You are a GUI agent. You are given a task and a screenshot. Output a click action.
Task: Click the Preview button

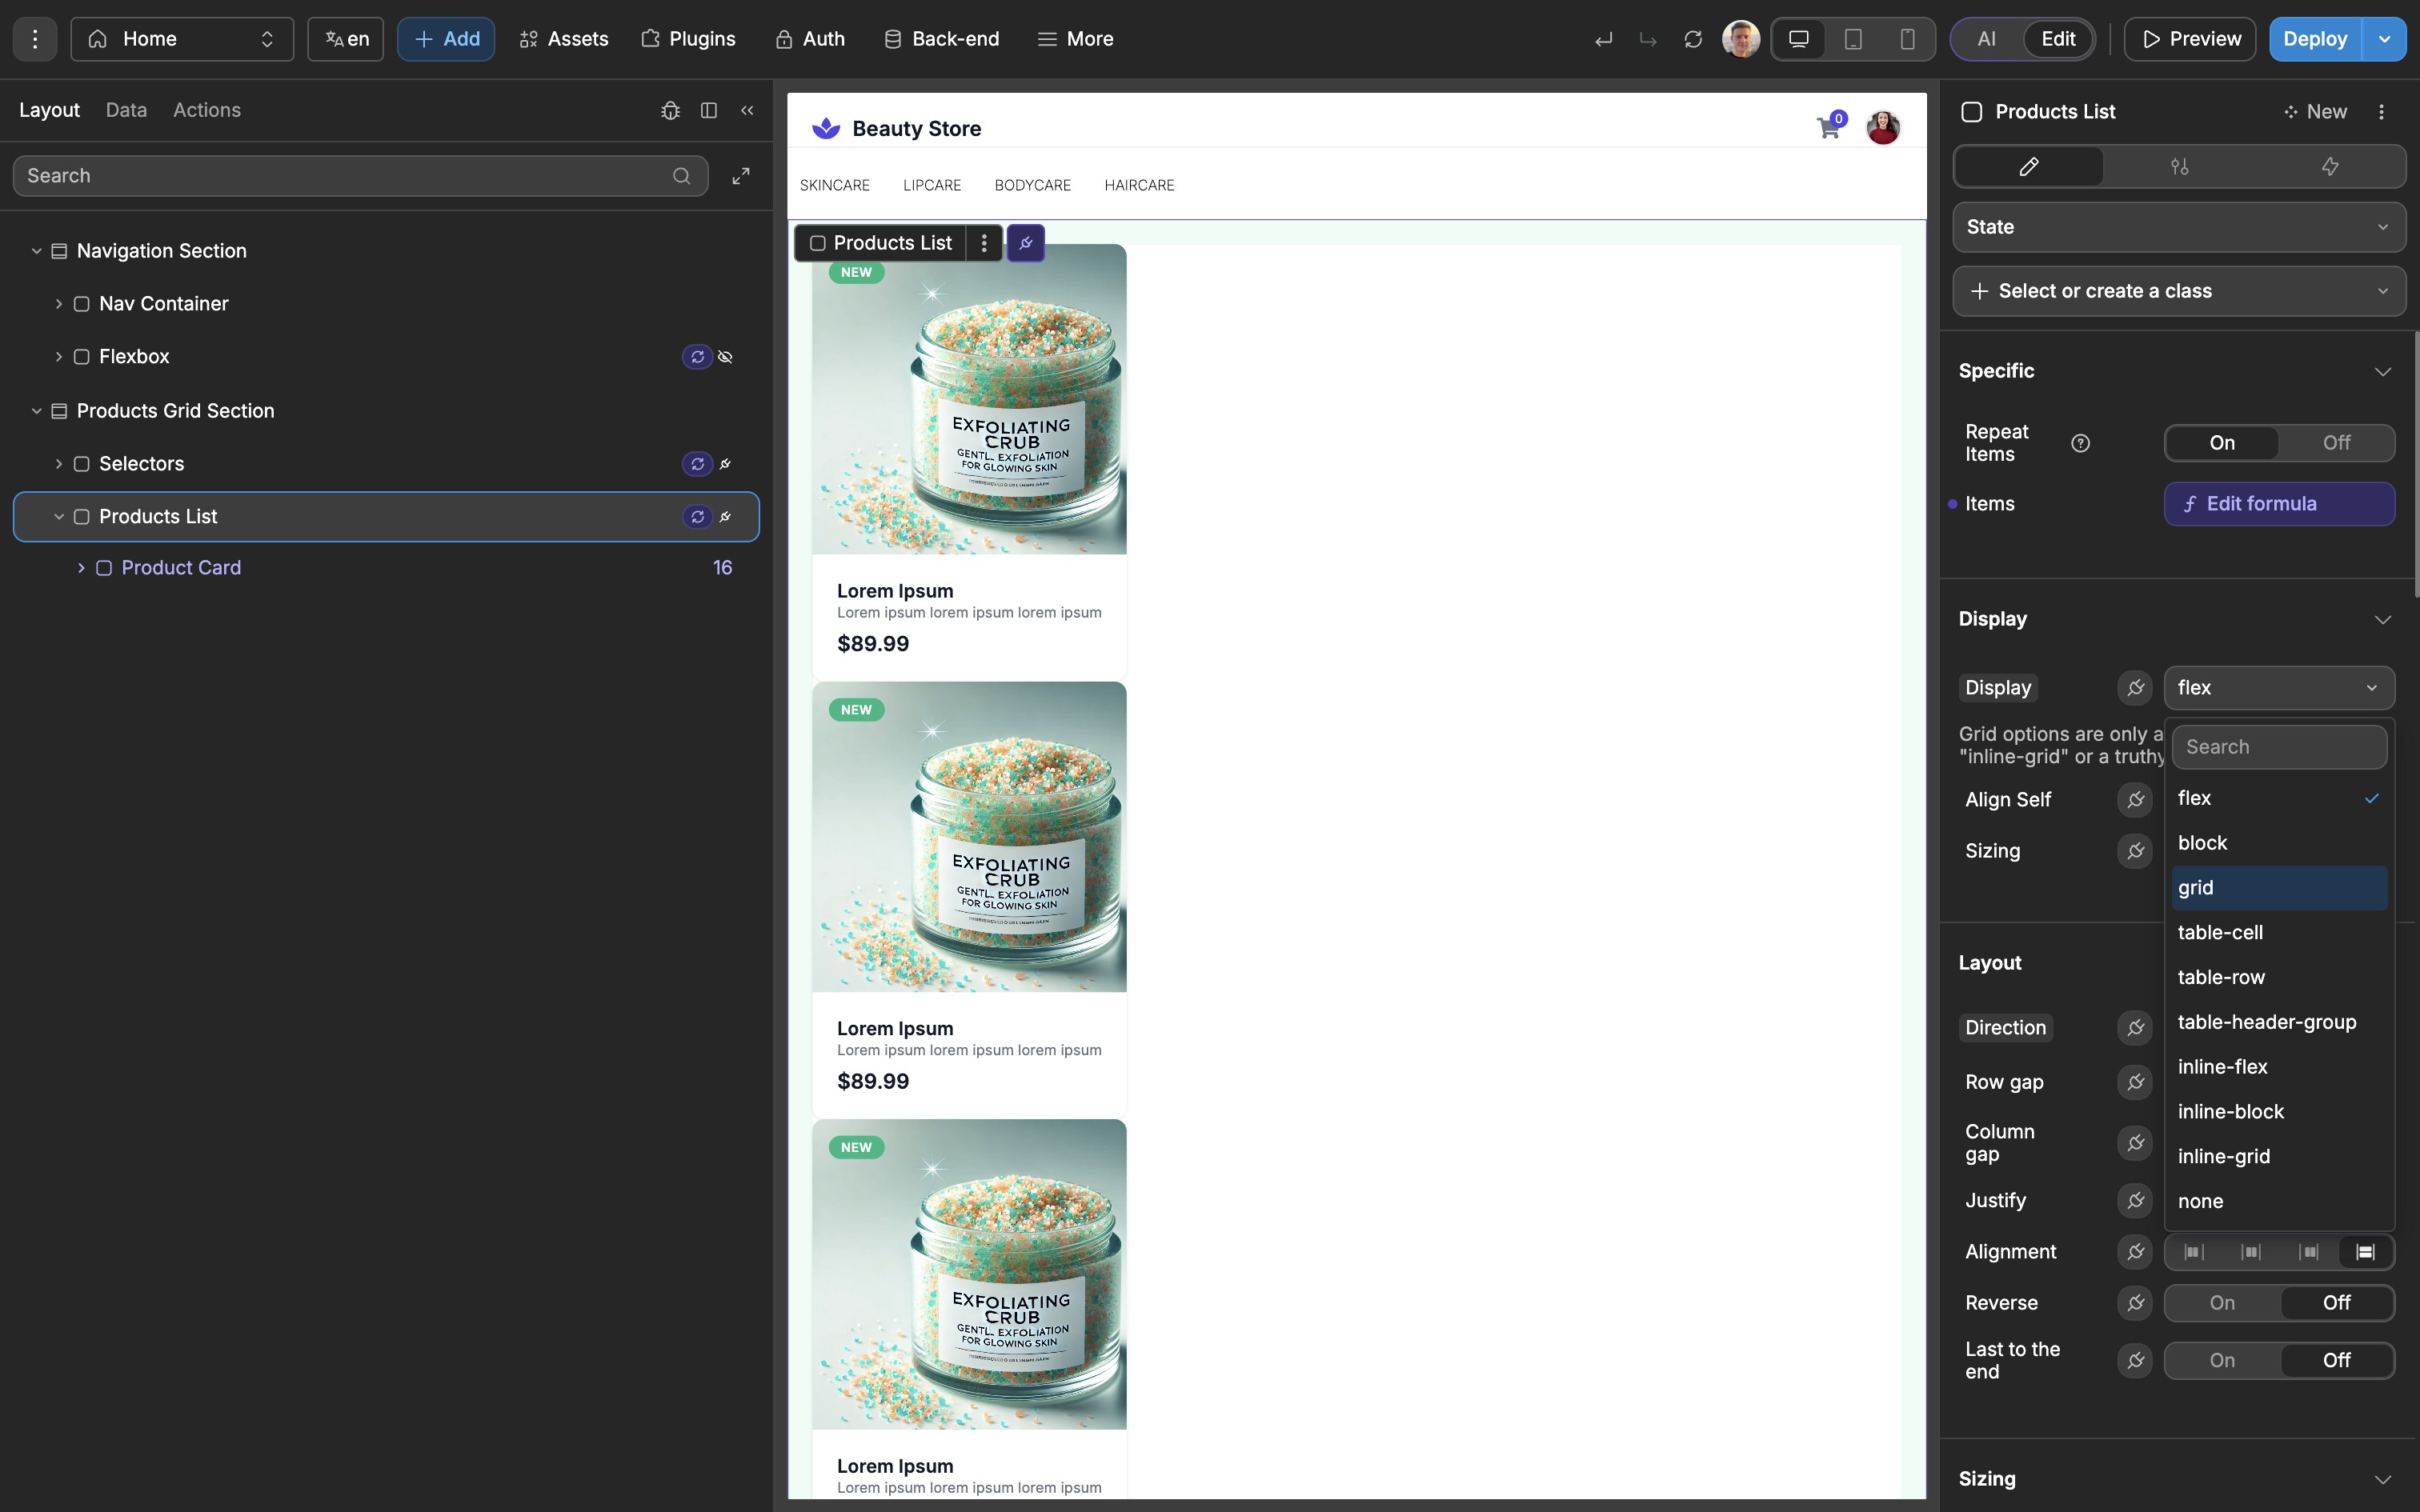coord(2190,39)
